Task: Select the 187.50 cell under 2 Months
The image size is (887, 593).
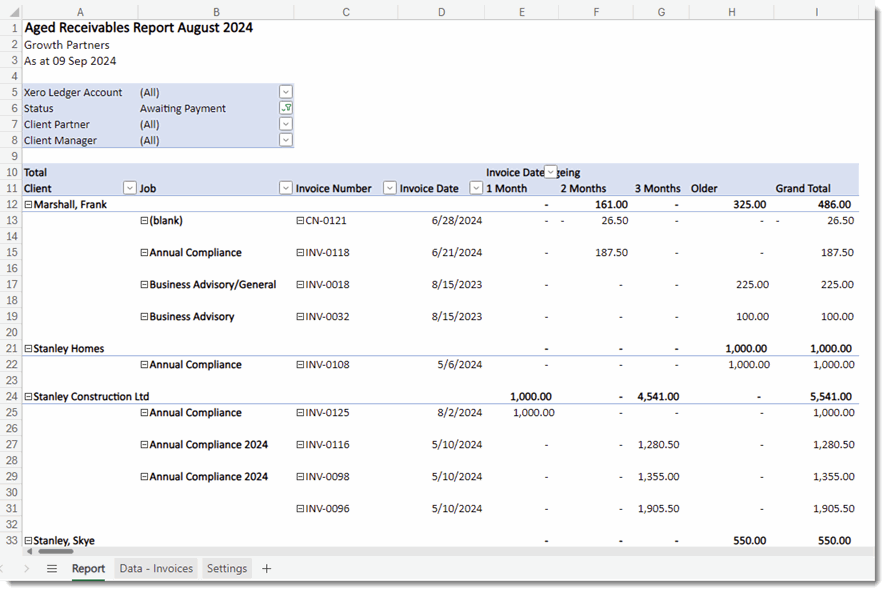Action: 611,252
